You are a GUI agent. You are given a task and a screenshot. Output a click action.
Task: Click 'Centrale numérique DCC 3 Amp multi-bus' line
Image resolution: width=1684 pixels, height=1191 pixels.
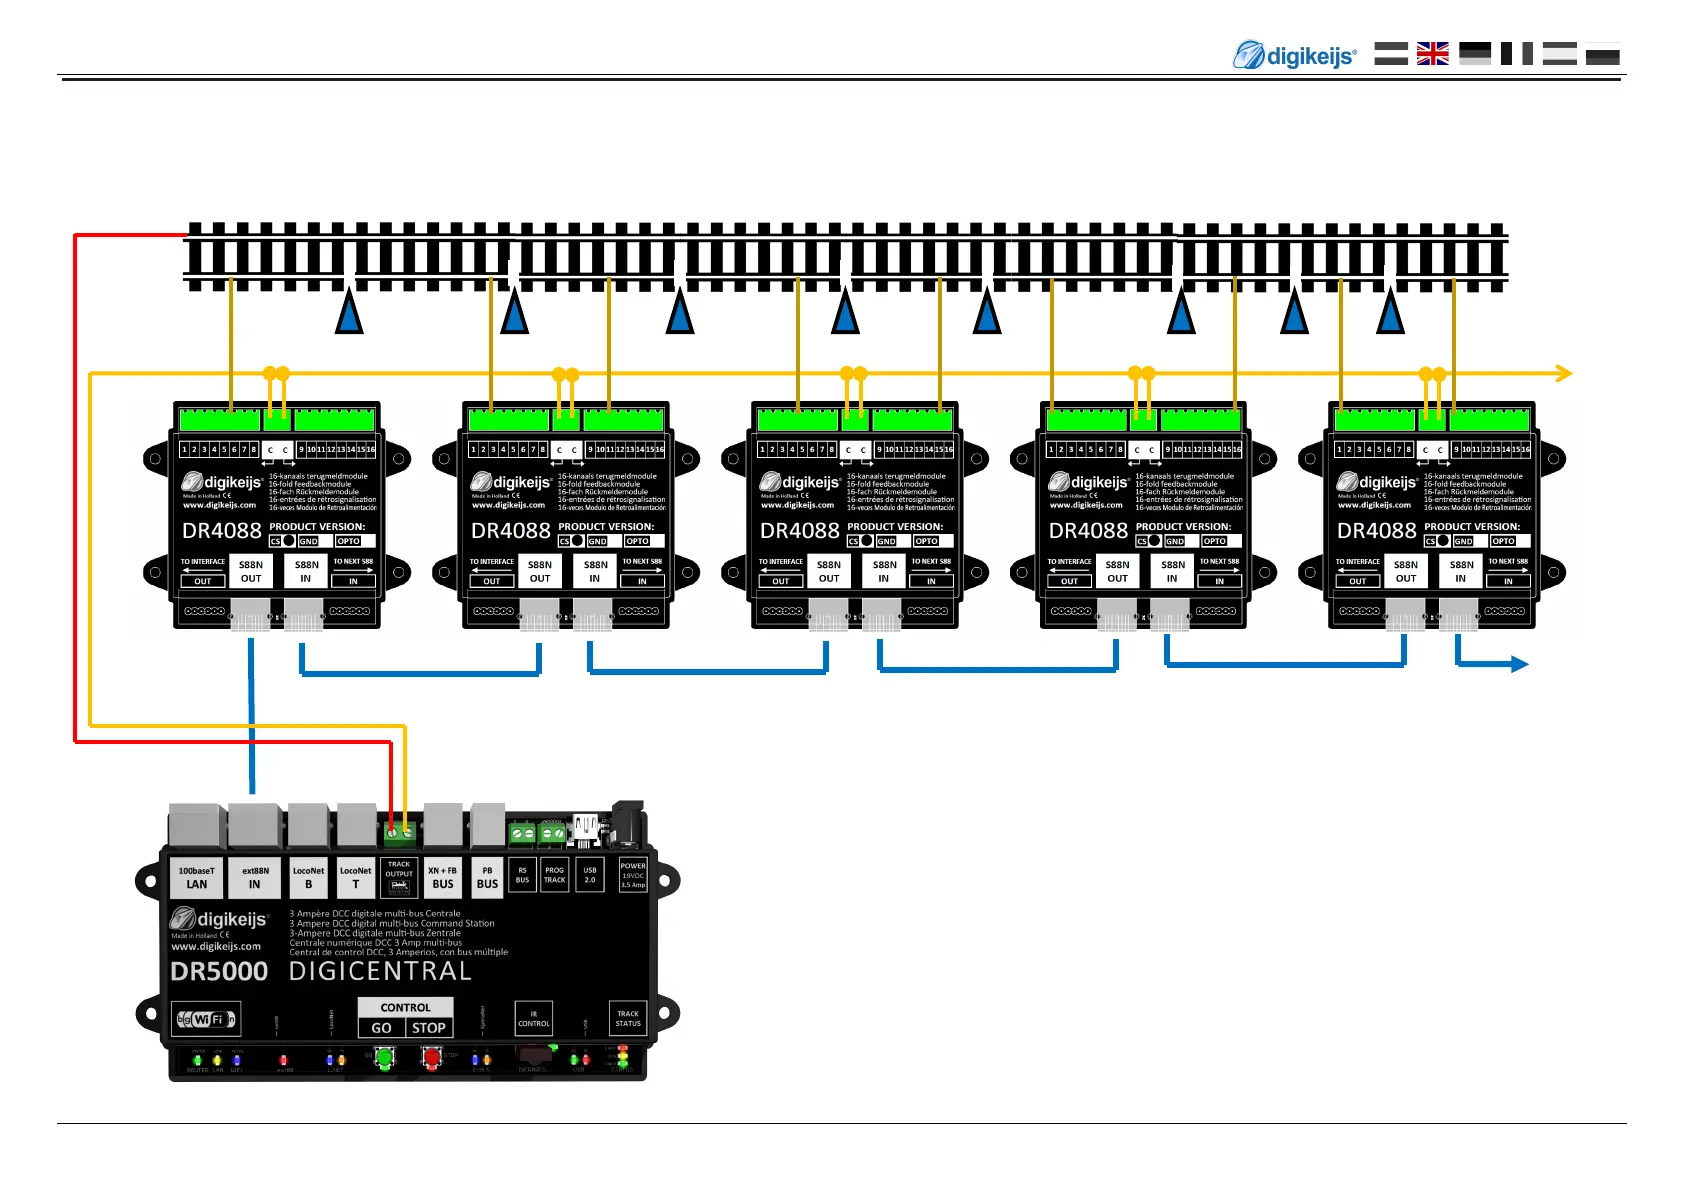coord(376,942)
